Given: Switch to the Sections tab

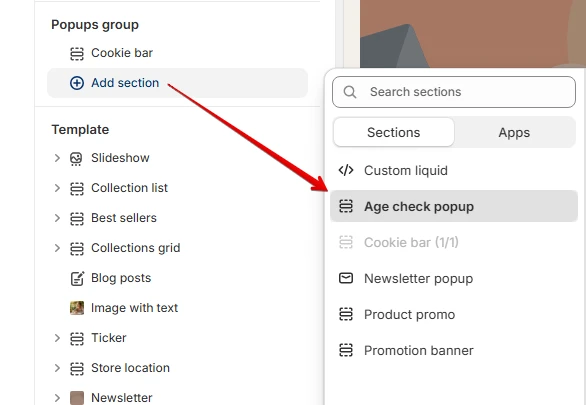Looking at the screenshot, I should [394, 132].
